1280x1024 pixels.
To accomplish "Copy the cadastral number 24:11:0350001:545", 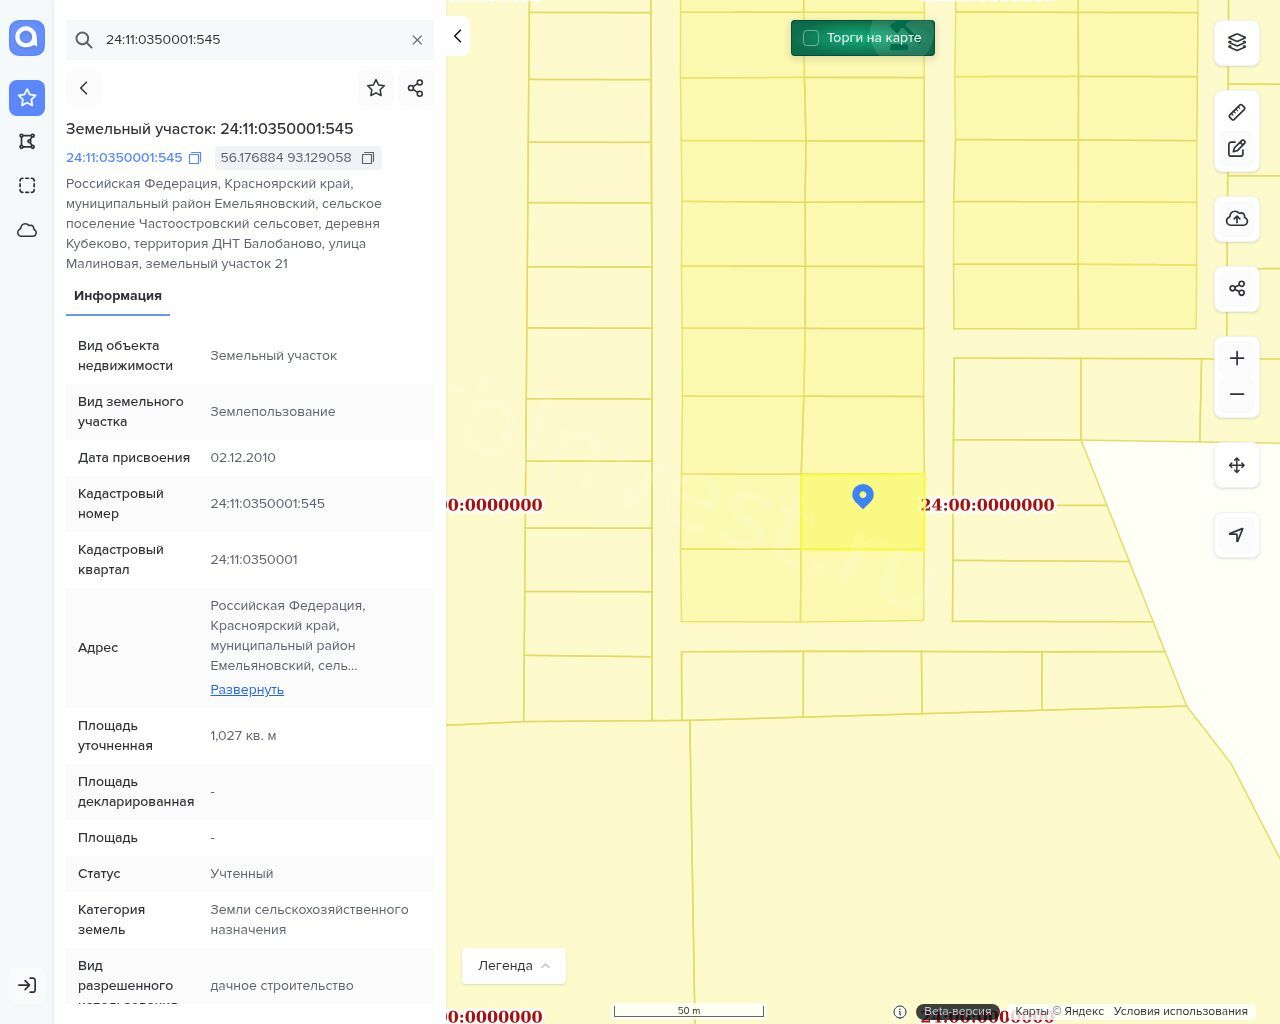I will pos(195,158).
